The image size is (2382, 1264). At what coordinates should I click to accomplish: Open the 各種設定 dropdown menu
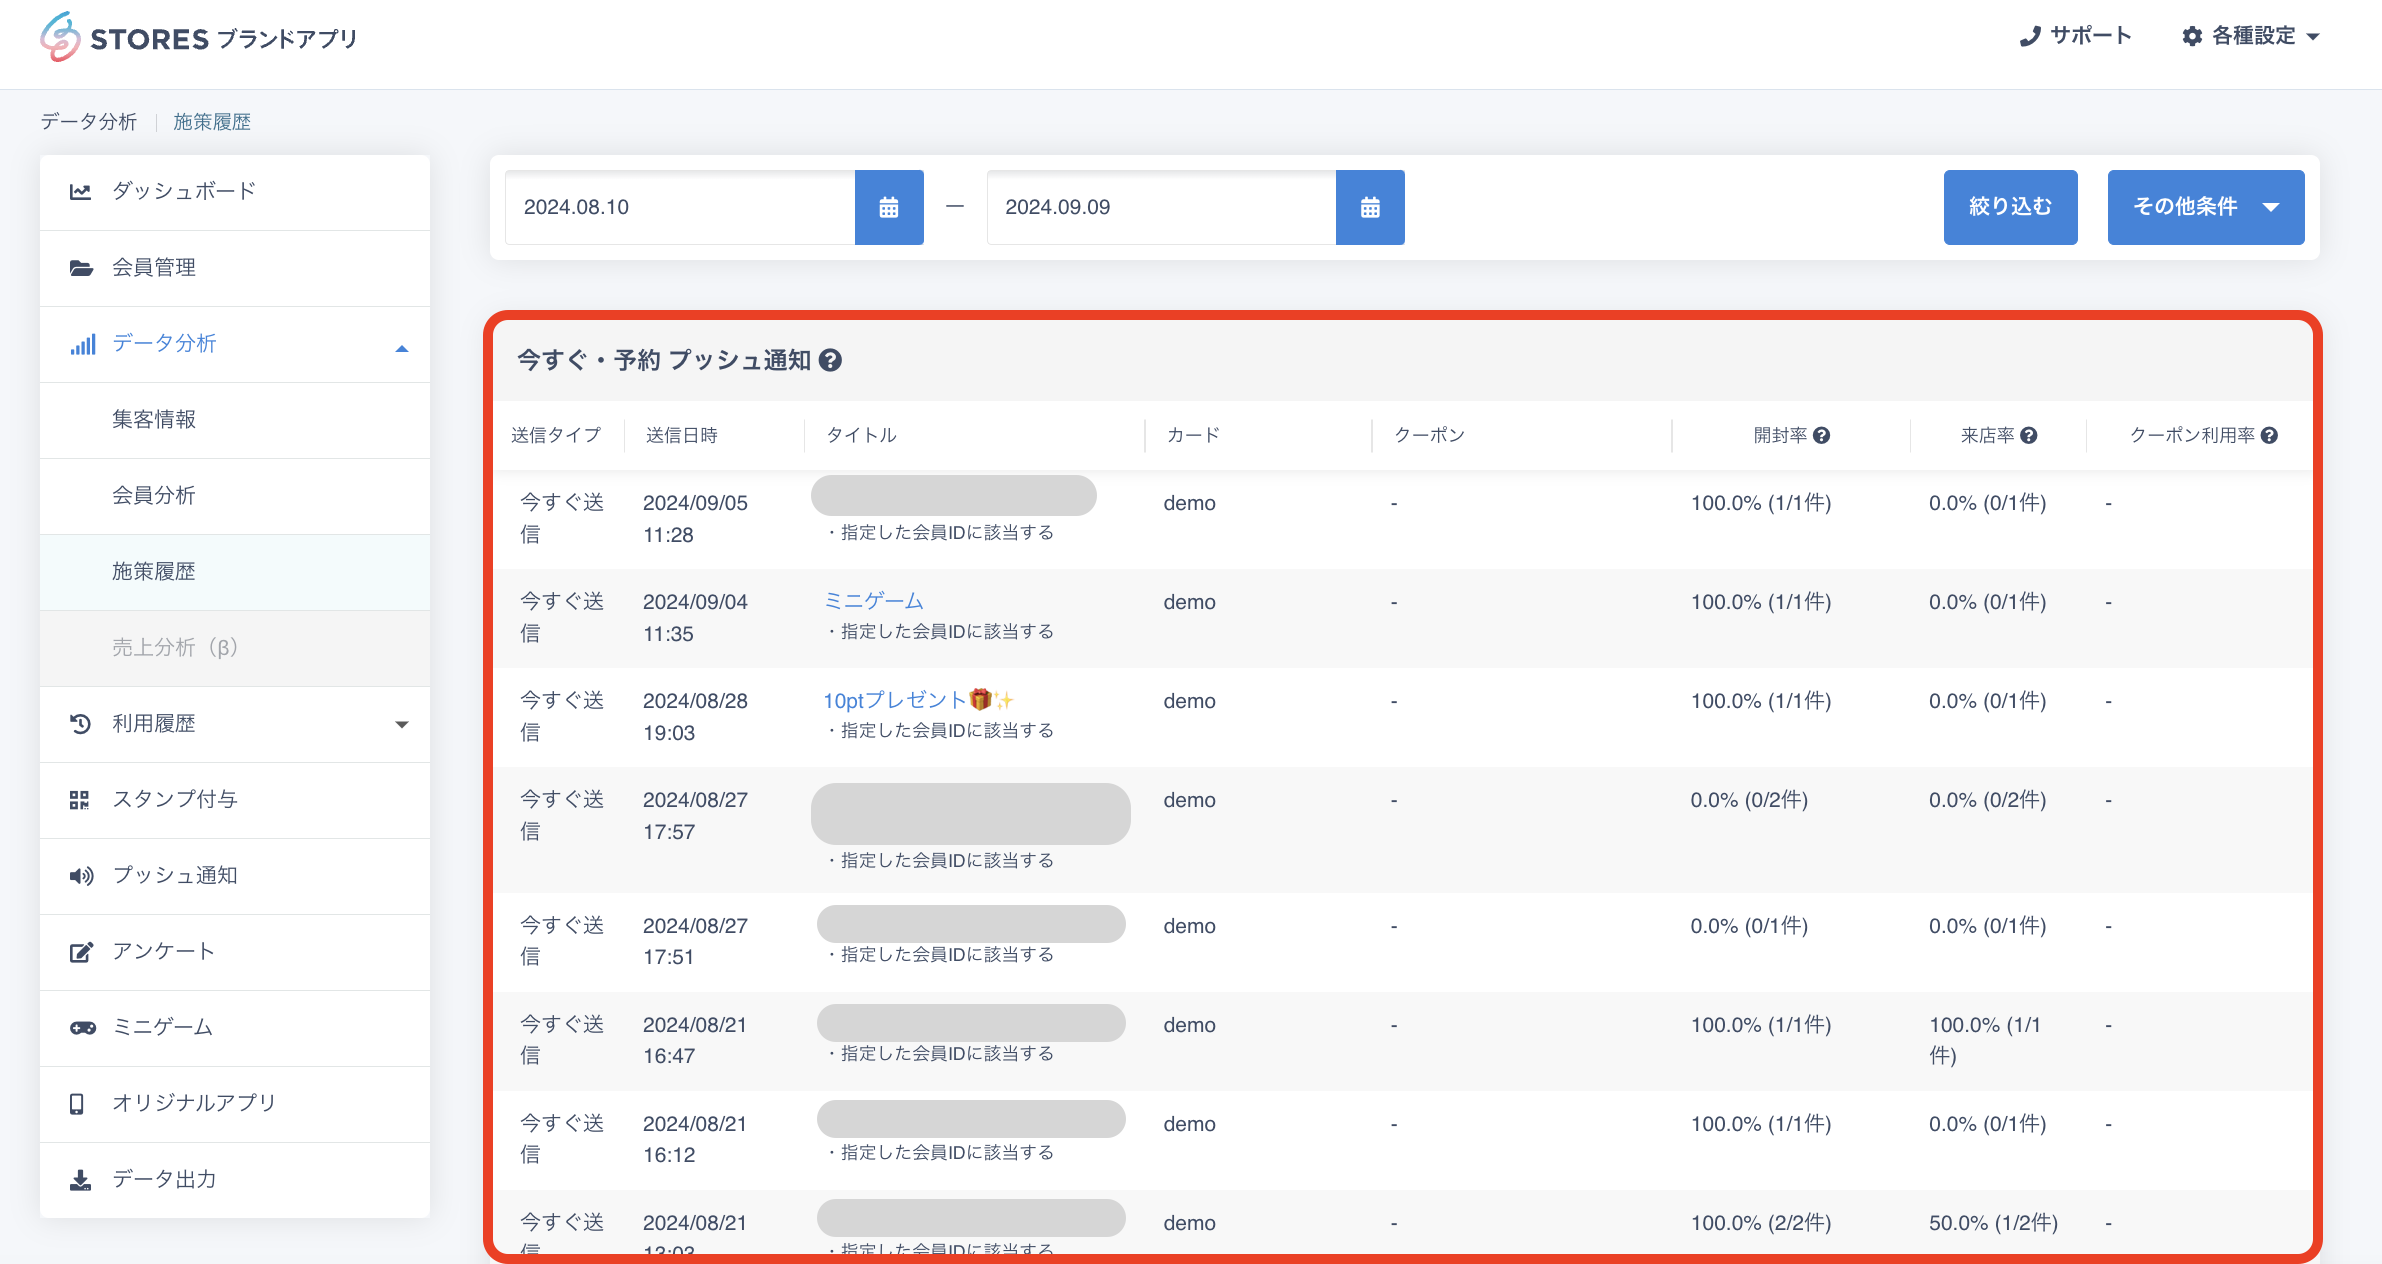click(2251, 37)
